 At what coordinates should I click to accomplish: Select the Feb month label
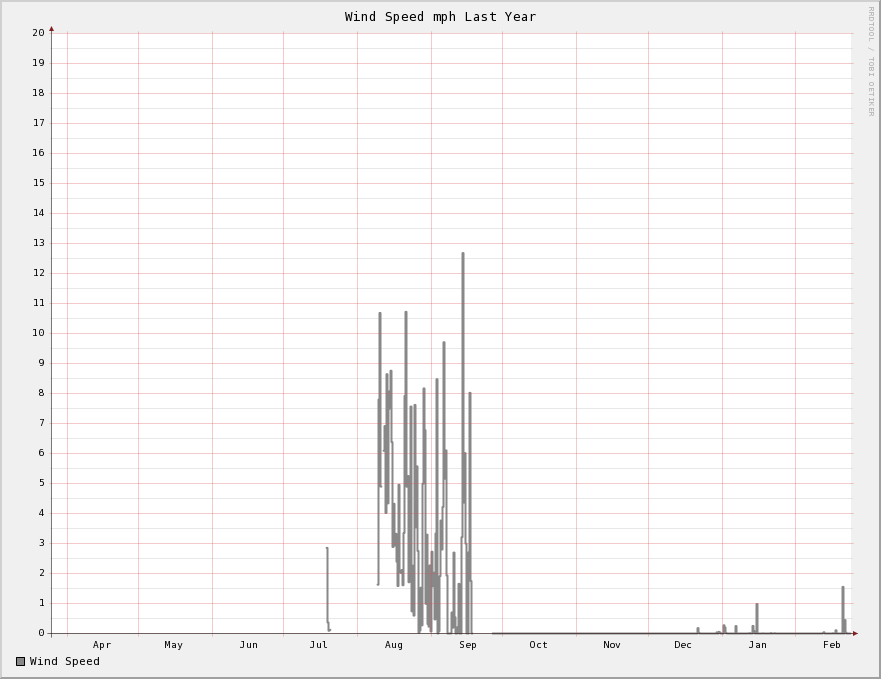point(832,645)
